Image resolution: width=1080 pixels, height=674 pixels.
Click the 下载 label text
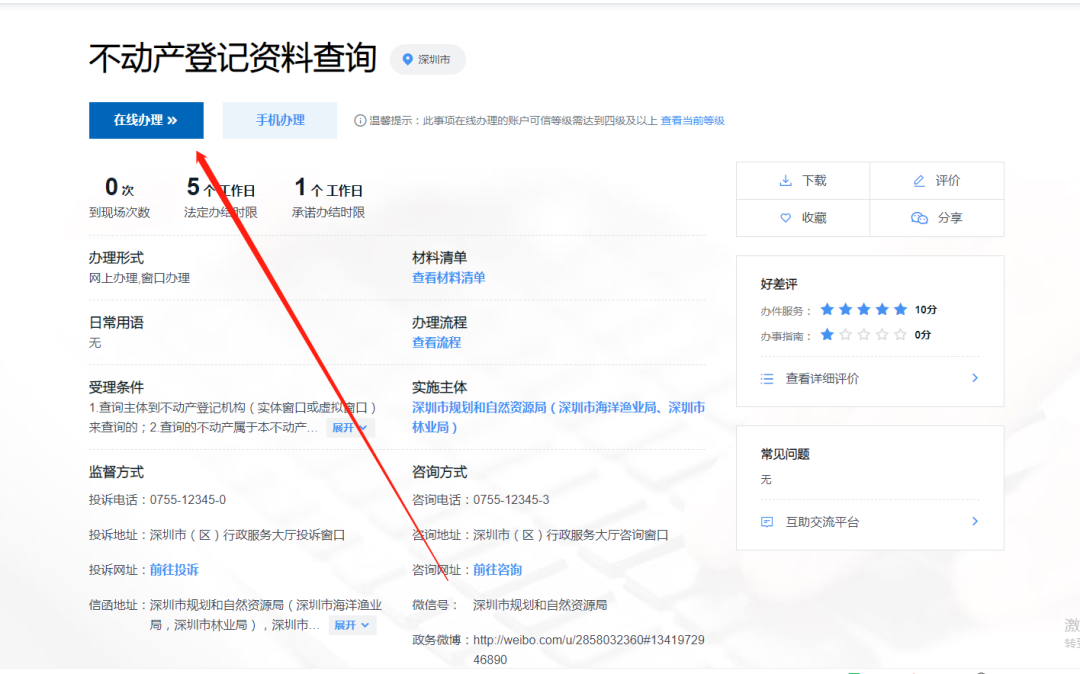(814, 180)
